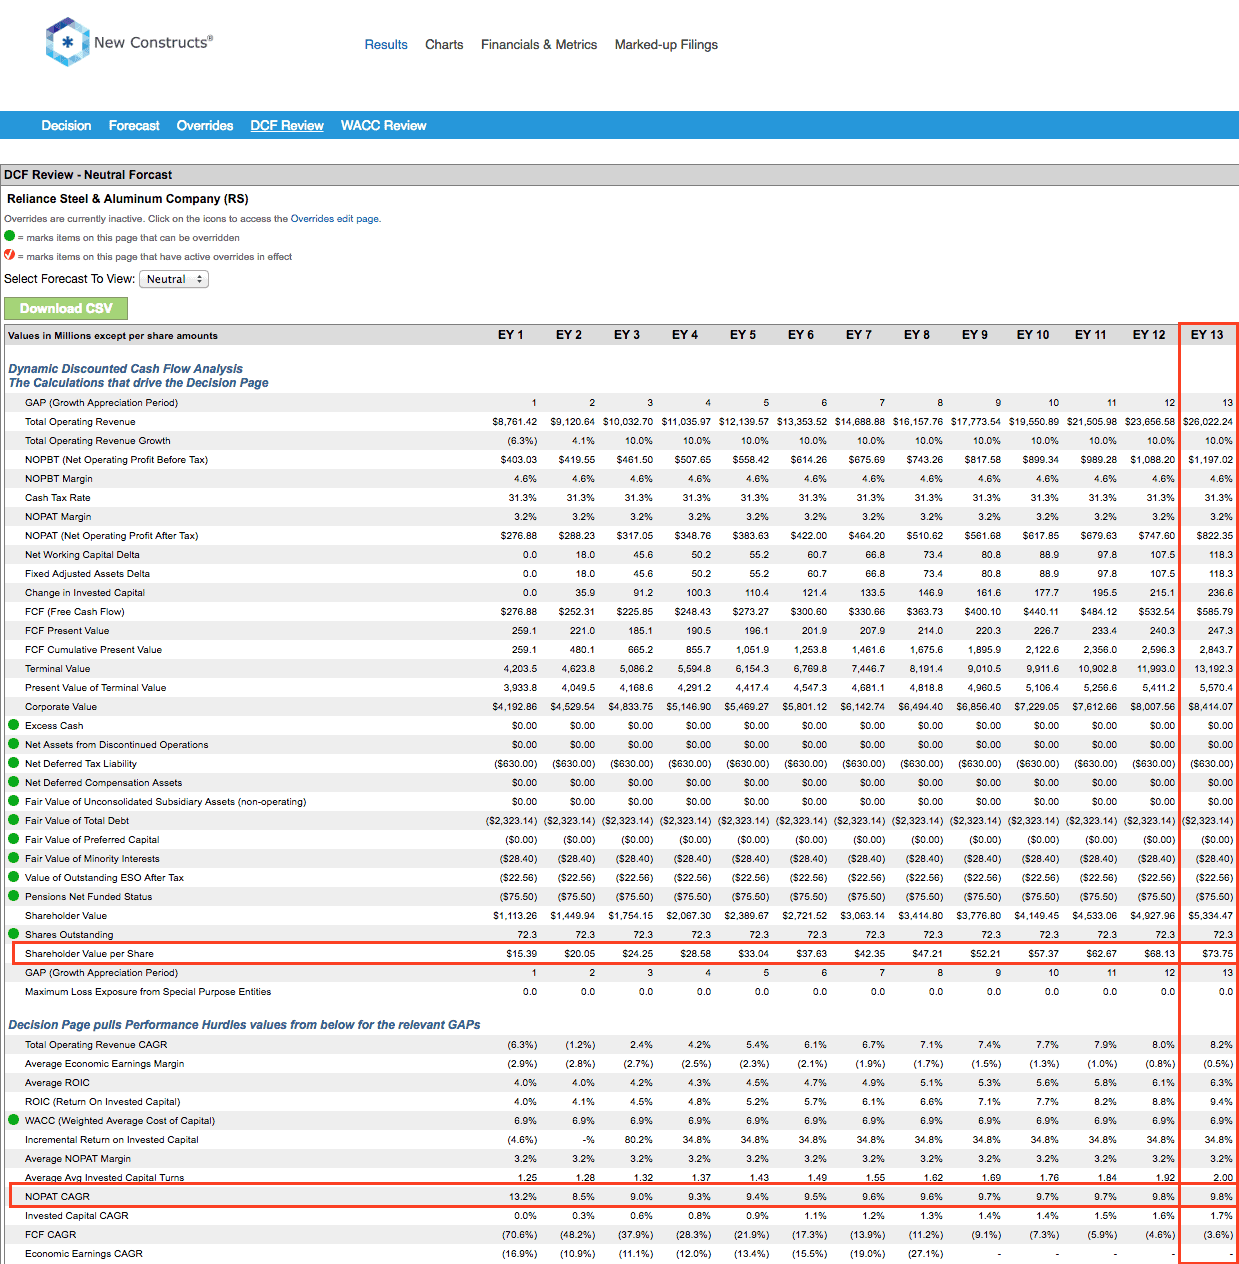Click the Invested Capital CAGR row label
Image resolution: width=1239 pixels, height=1264 pixels.
76,1216
